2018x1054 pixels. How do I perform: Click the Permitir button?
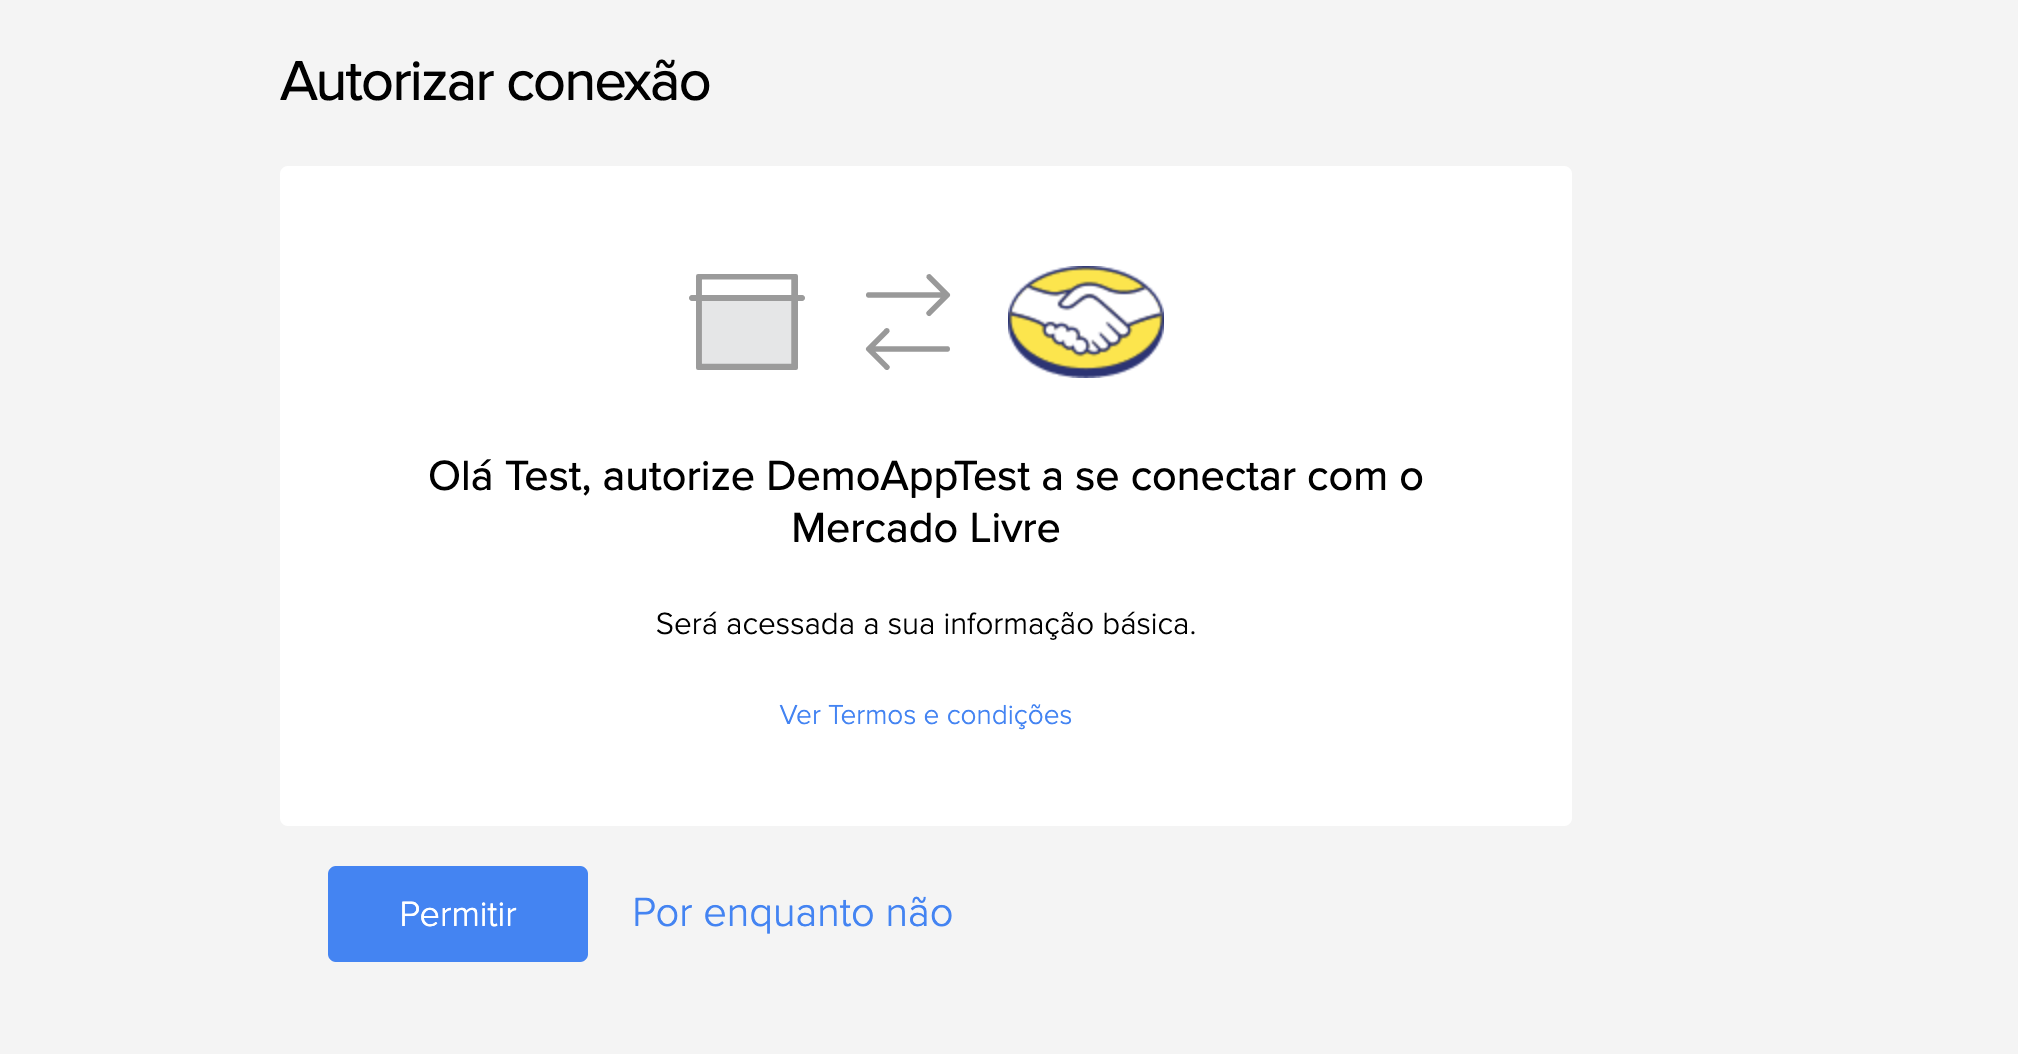click(x=458, y=913)
